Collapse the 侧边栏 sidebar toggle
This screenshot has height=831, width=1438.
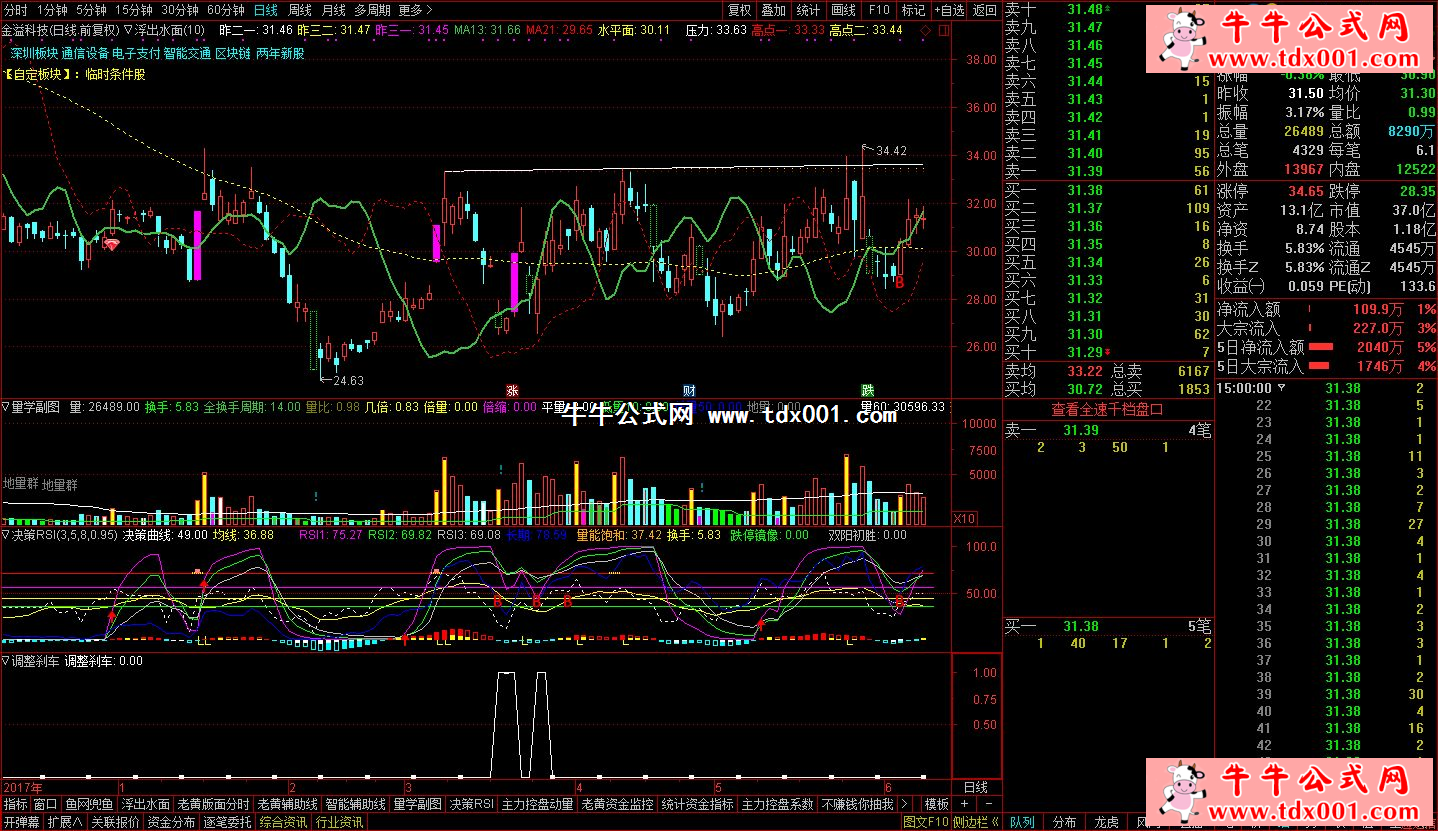point(977,822)
